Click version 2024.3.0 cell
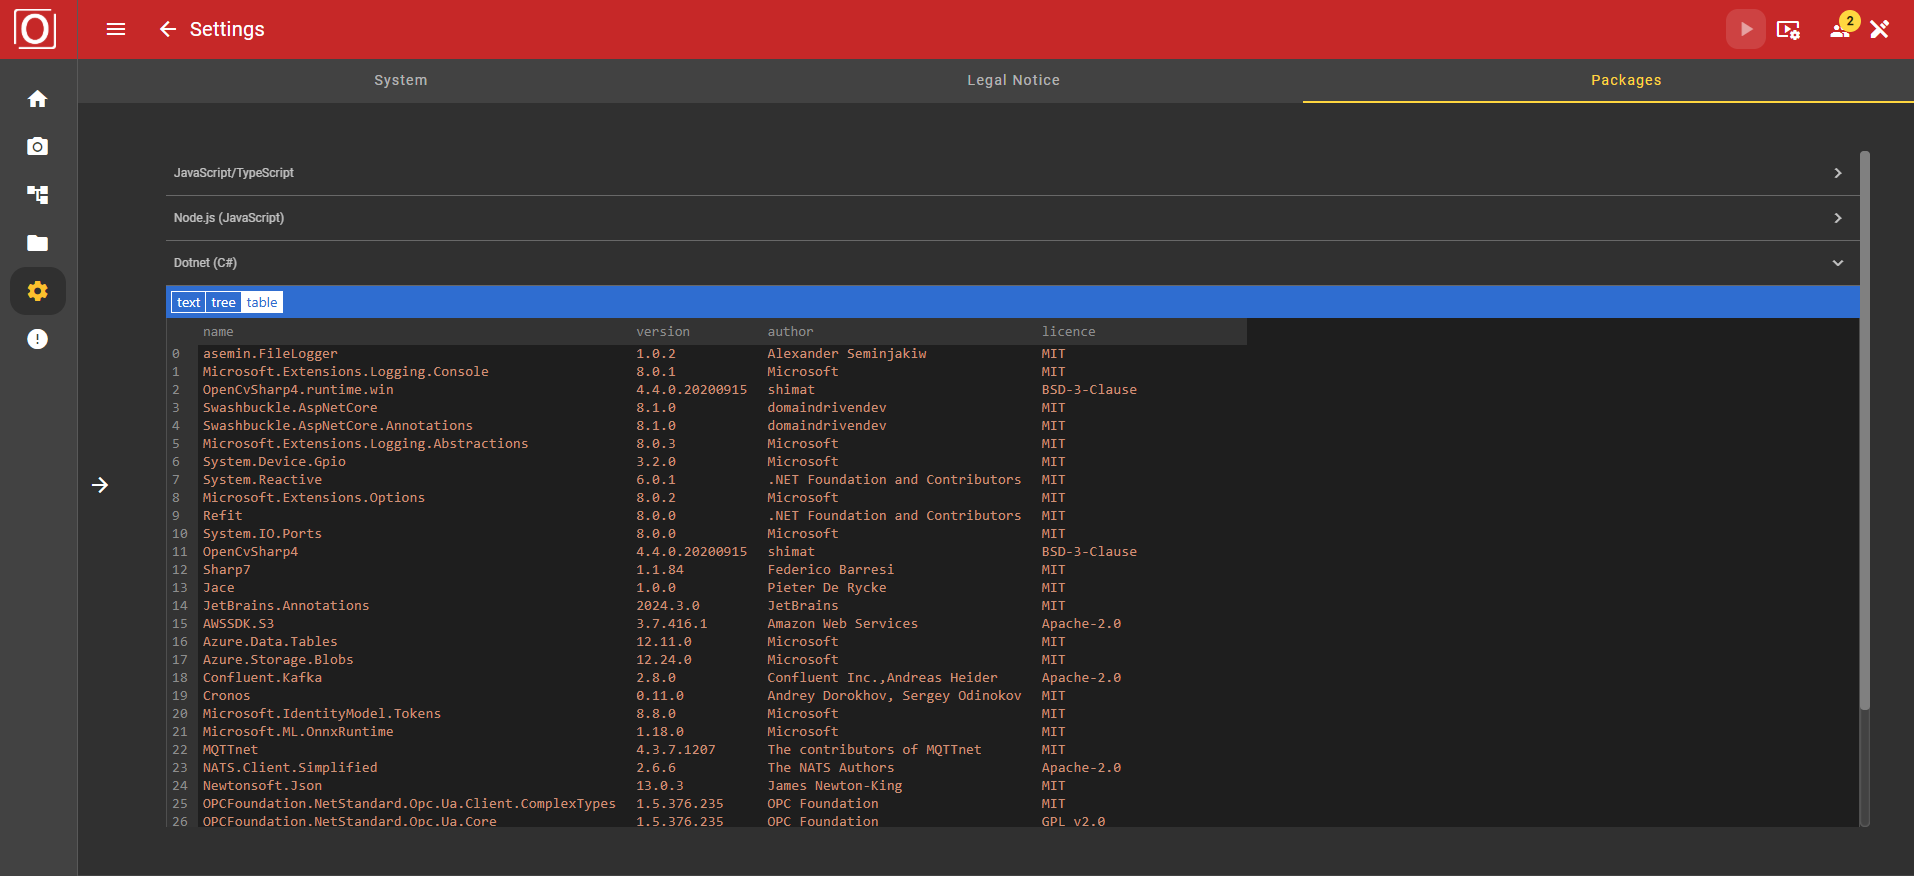Viewport: 1914px width, 876px height. (668, 606)
